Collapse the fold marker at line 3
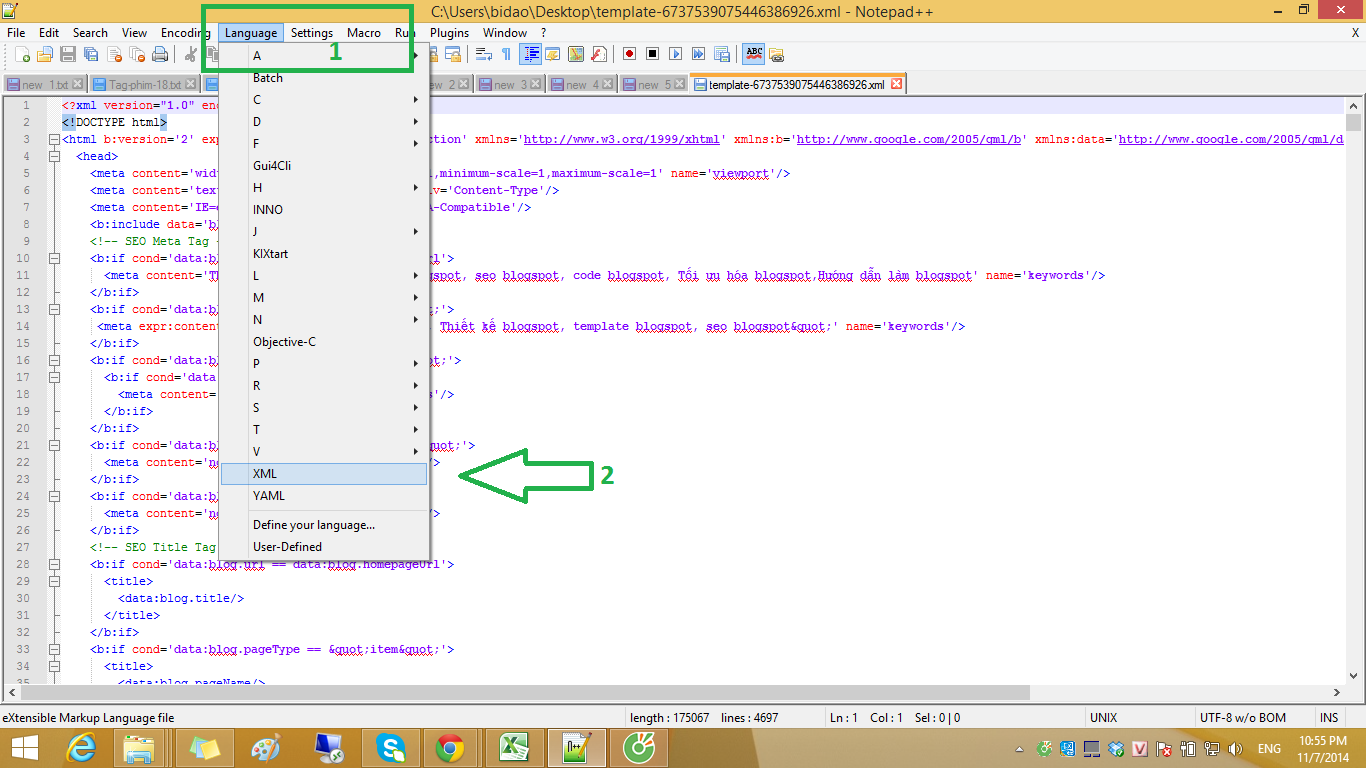This screenshot has width=1366, height=768. (53, 139)
